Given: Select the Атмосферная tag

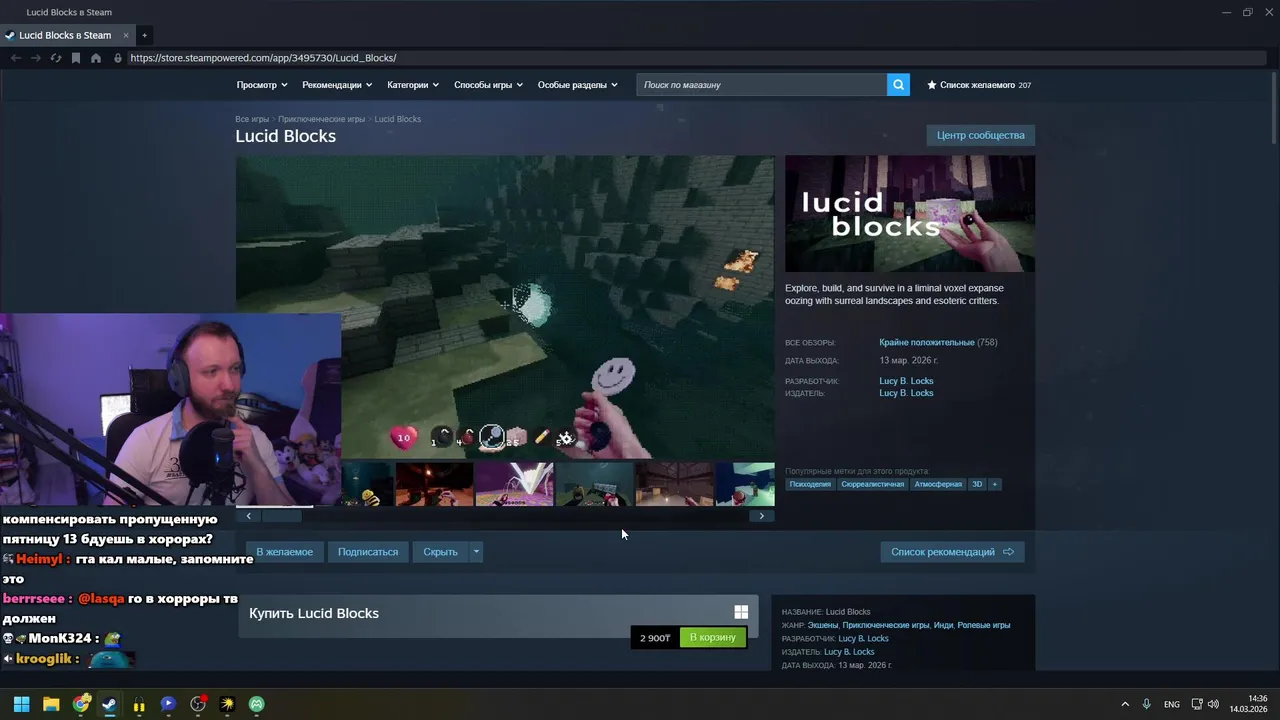Looking at the screenshot, I should click(938, 484).
